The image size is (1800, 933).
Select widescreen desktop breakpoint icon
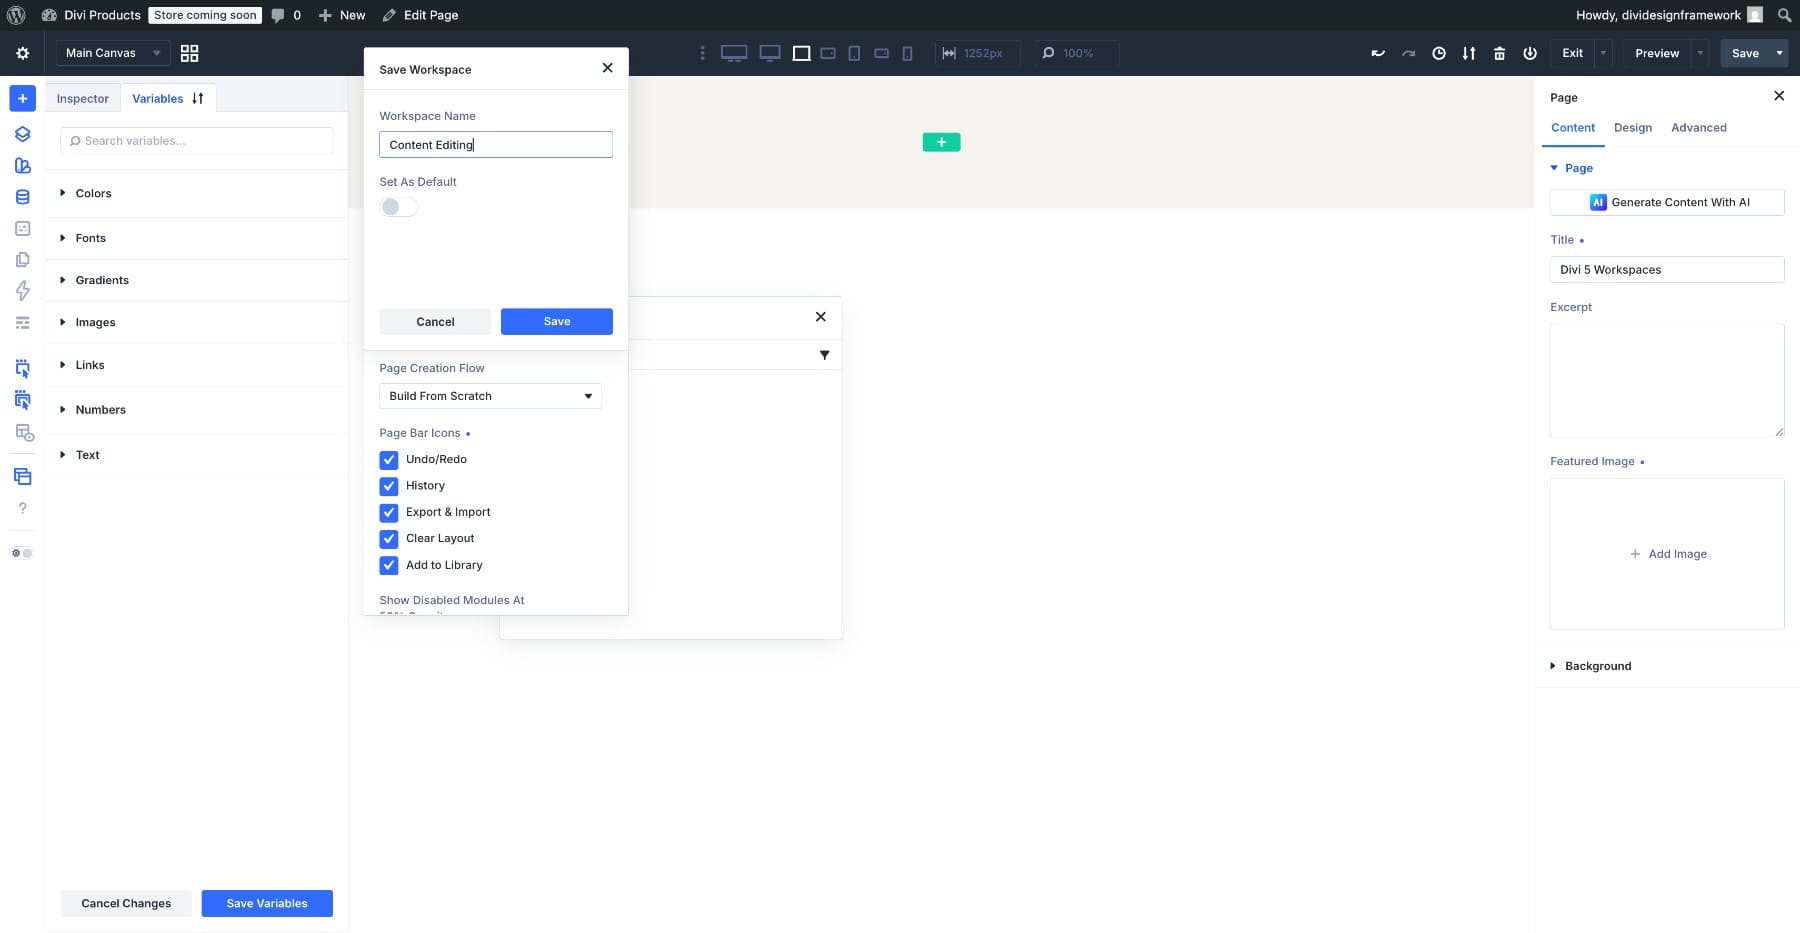pos(734,53)
